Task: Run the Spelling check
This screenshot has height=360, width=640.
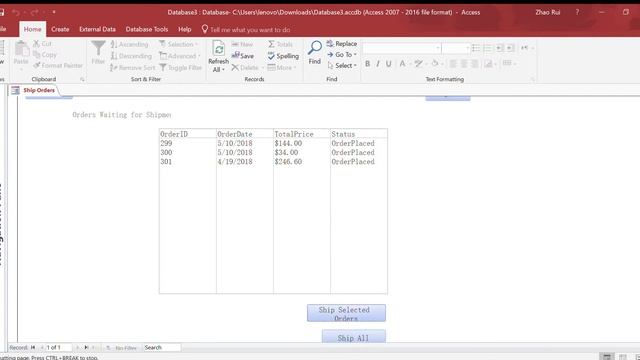Action: (x=283, y=56)
